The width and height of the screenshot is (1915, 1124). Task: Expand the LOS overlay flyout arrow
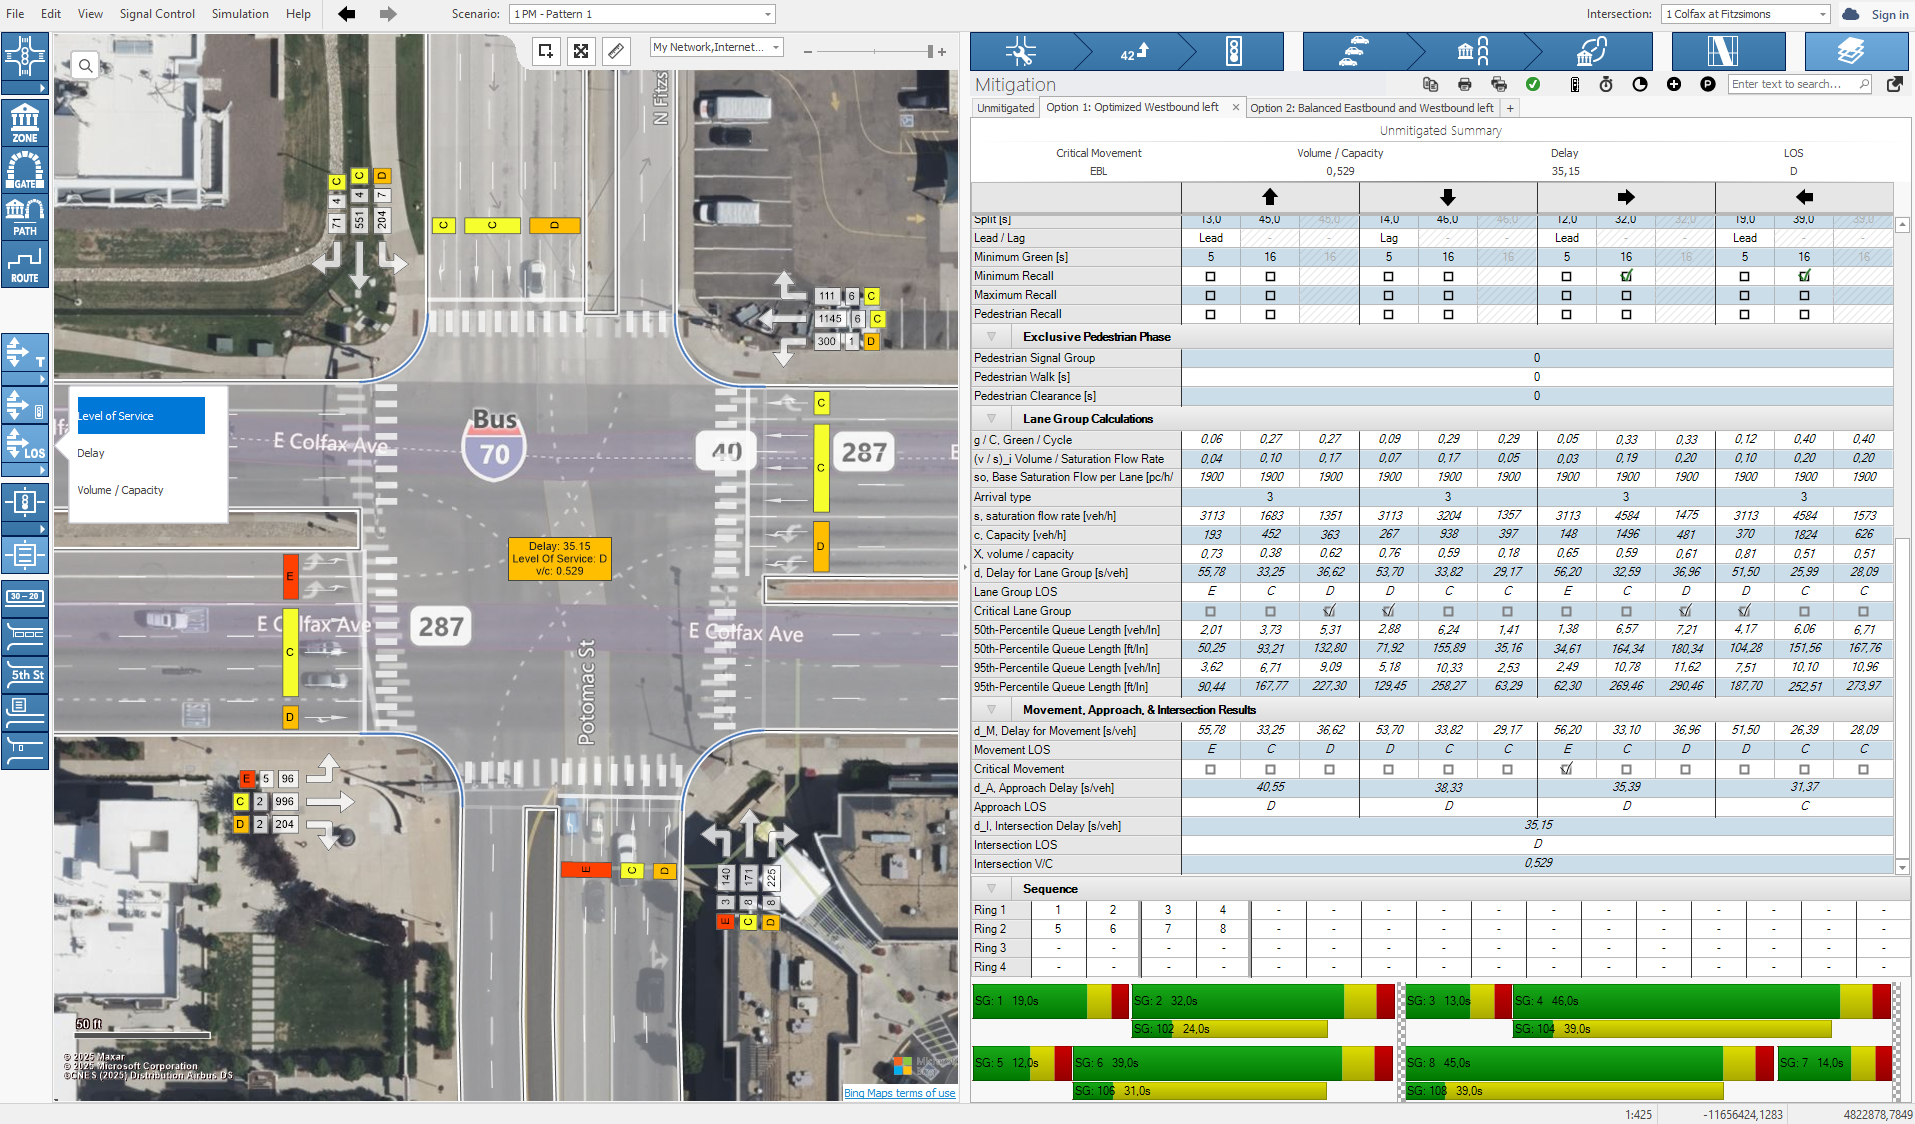coord(25,470)
